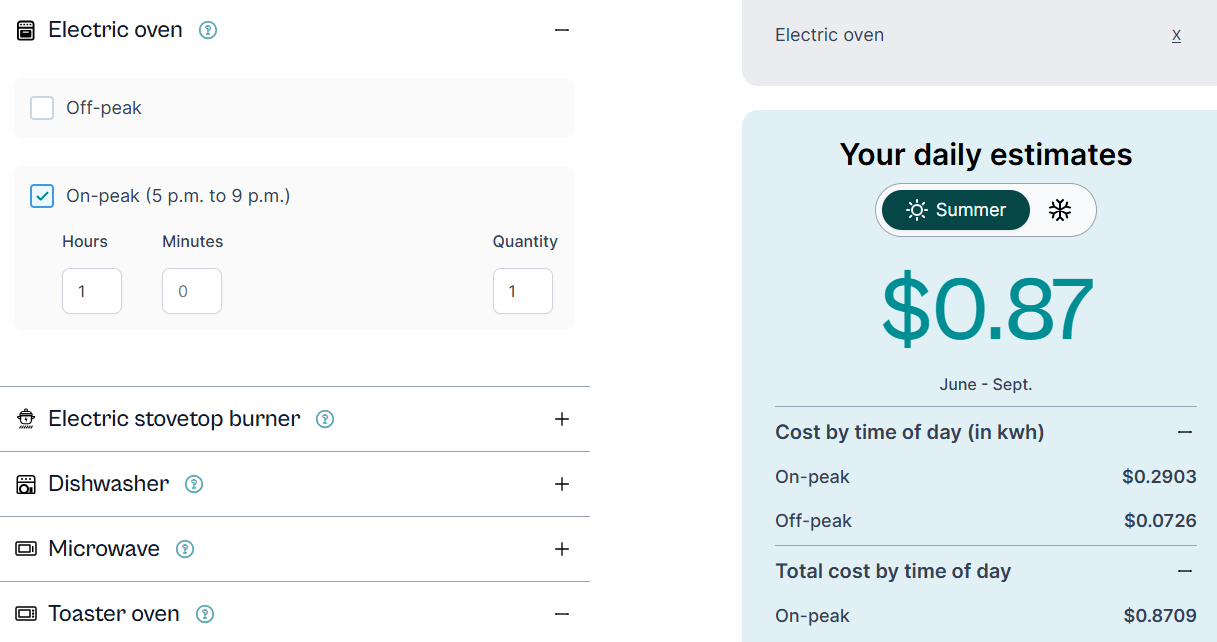Click the Dishwasher appliance icon
1217x642 pixels.
pyautogui.click(x=26, y=484)
